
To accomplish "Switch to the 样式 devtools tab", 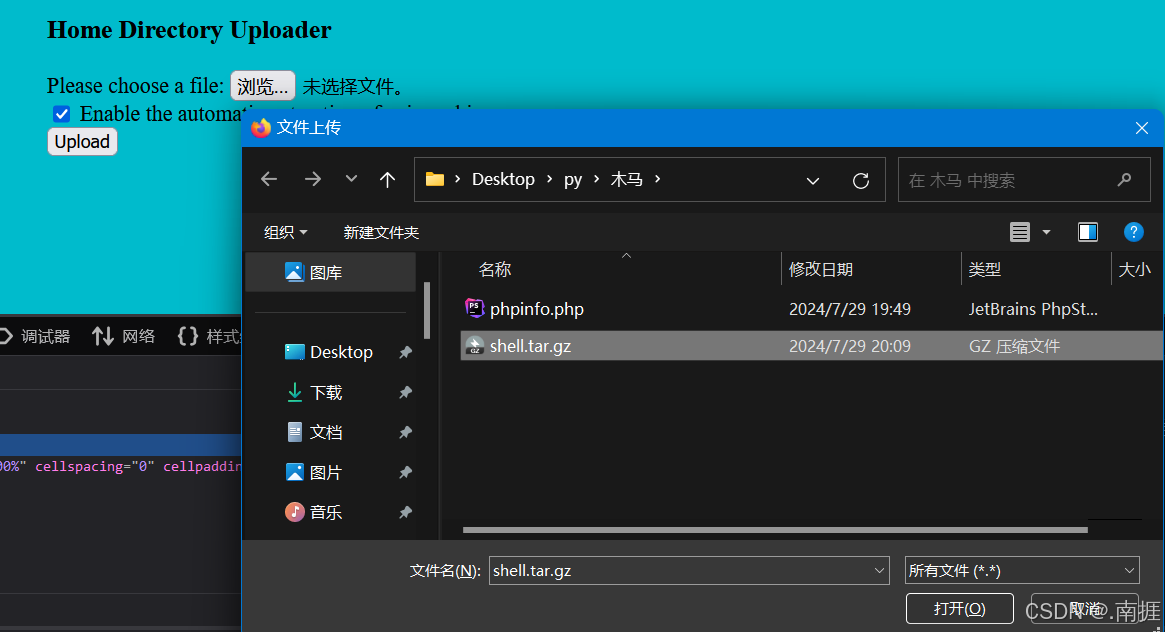I will [x=220, y=336].
